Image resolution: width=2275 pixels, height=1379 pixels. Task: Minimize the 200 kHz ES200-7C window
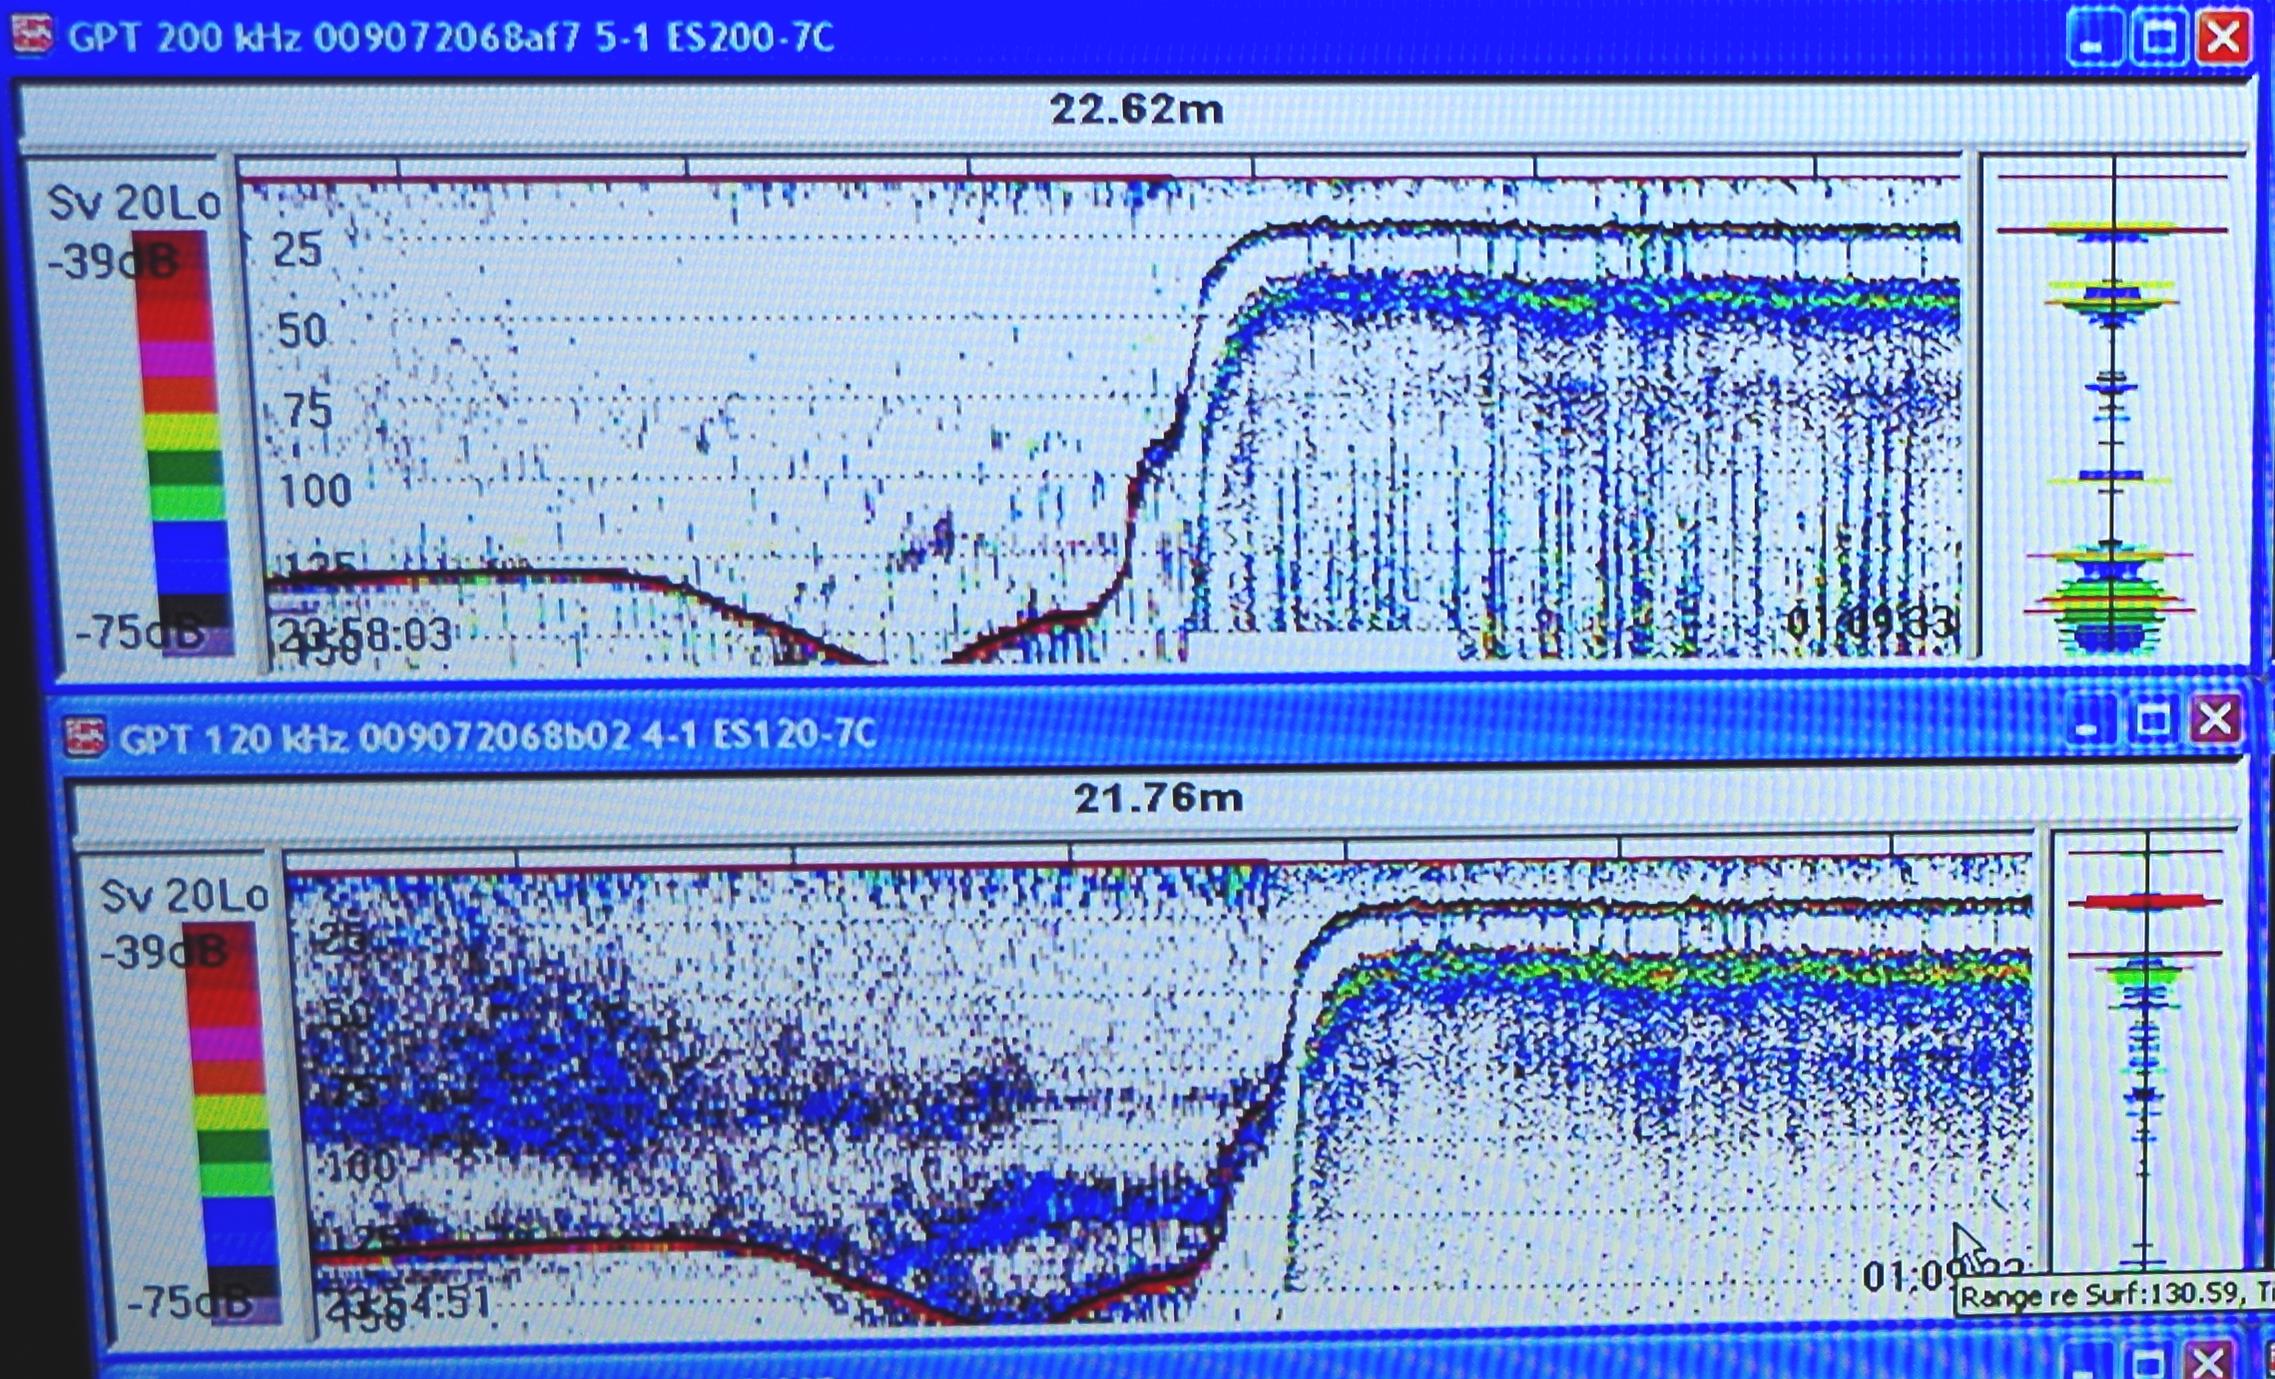pyautogui.click(x=2094, y=40)
